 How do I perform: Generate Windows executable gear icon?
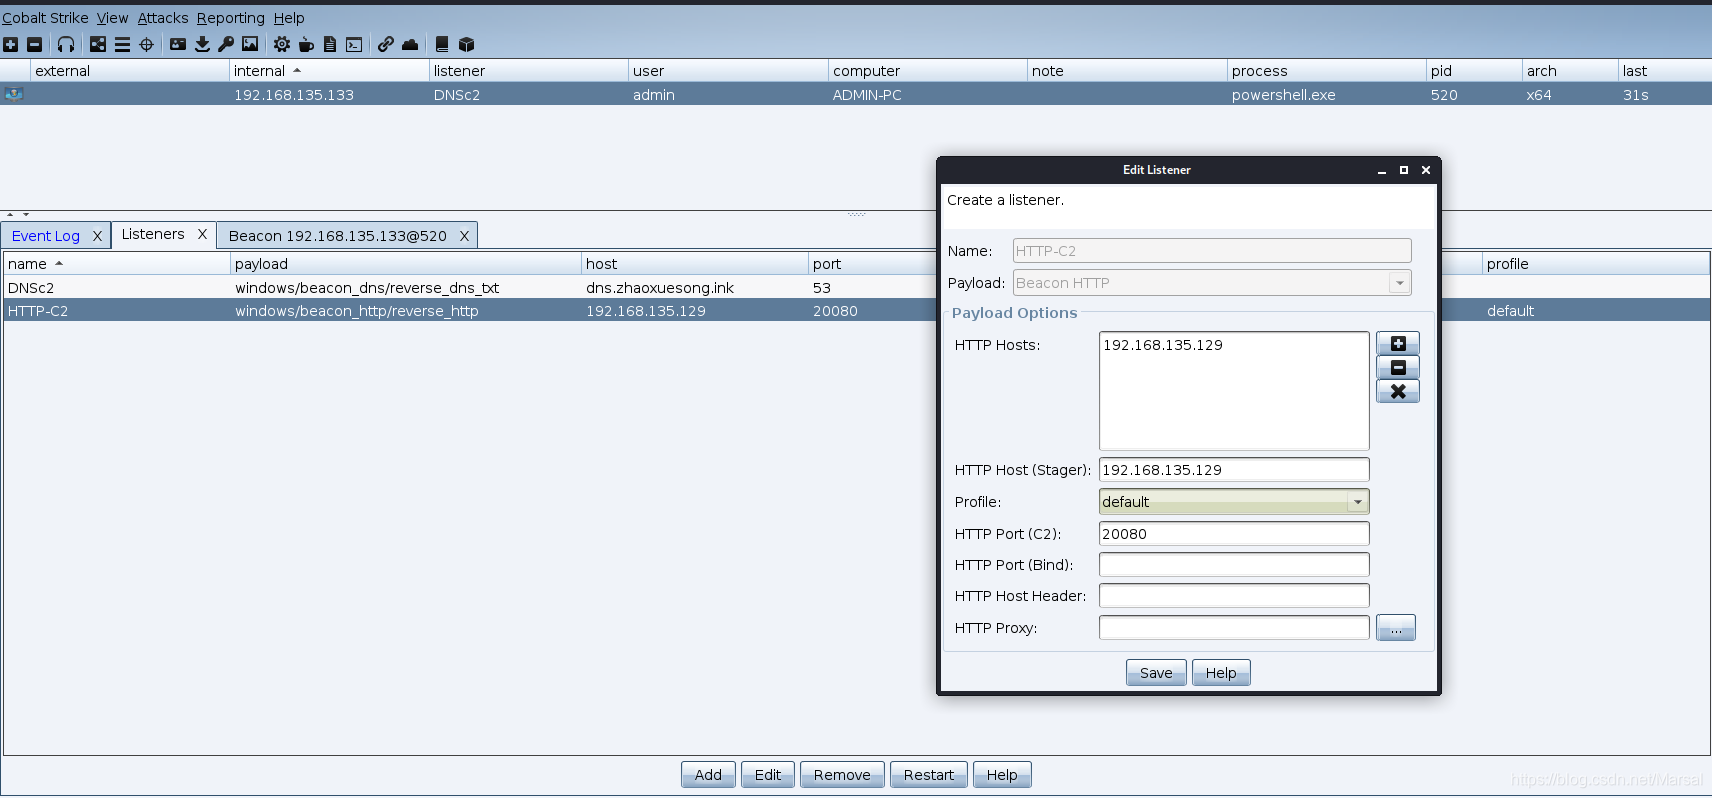click(x=282, y=44)
